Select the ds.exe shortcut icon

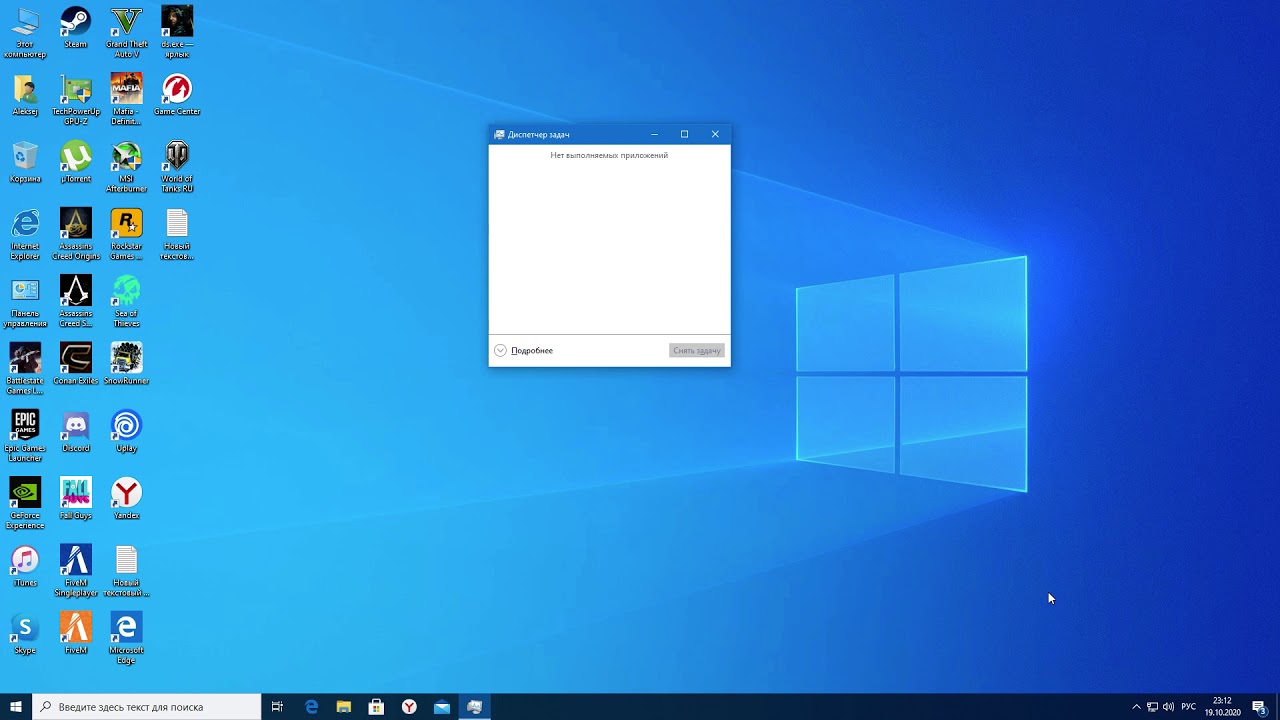click(x=177, y=32)
